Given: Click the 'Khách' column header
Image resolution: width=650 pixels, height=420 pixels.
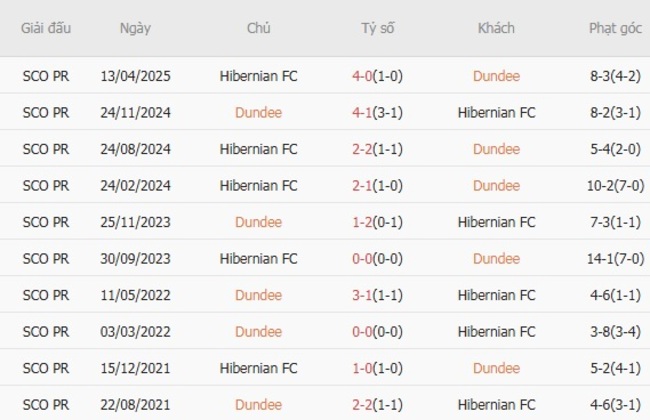Looking at the screenshot, I should tap(496, 28).
